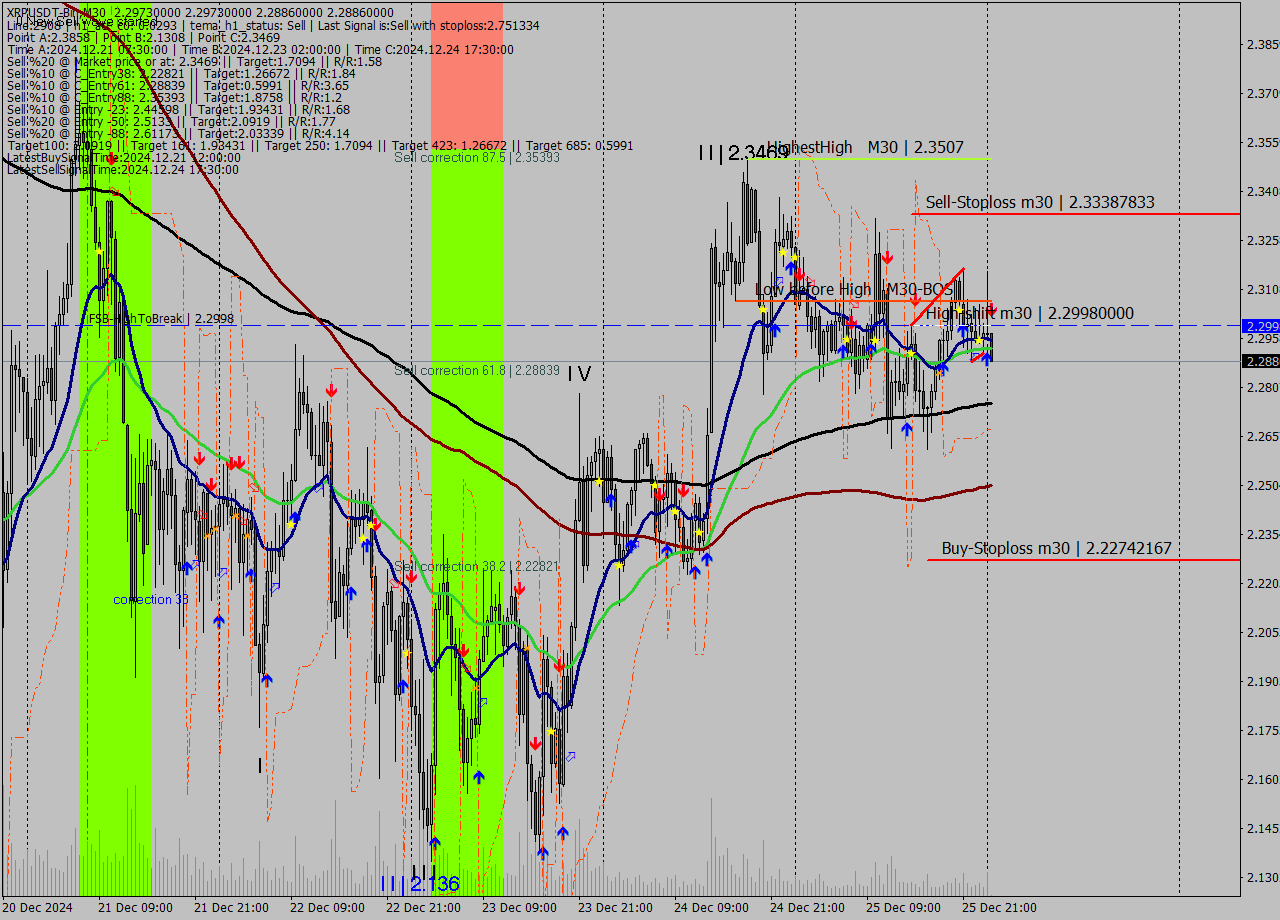Select Sell correction 61.8 label at 2.28839
This screenshot has height=920, width=1280.
[x=477, y=370]
